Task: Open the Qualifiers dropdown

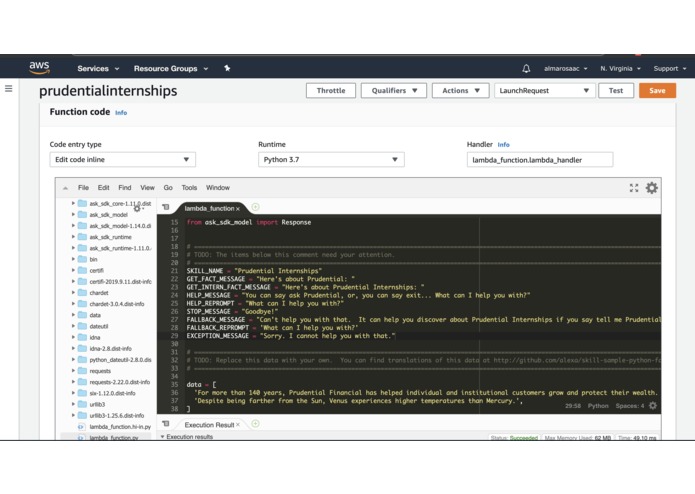Action: click(x=394, y=90)
